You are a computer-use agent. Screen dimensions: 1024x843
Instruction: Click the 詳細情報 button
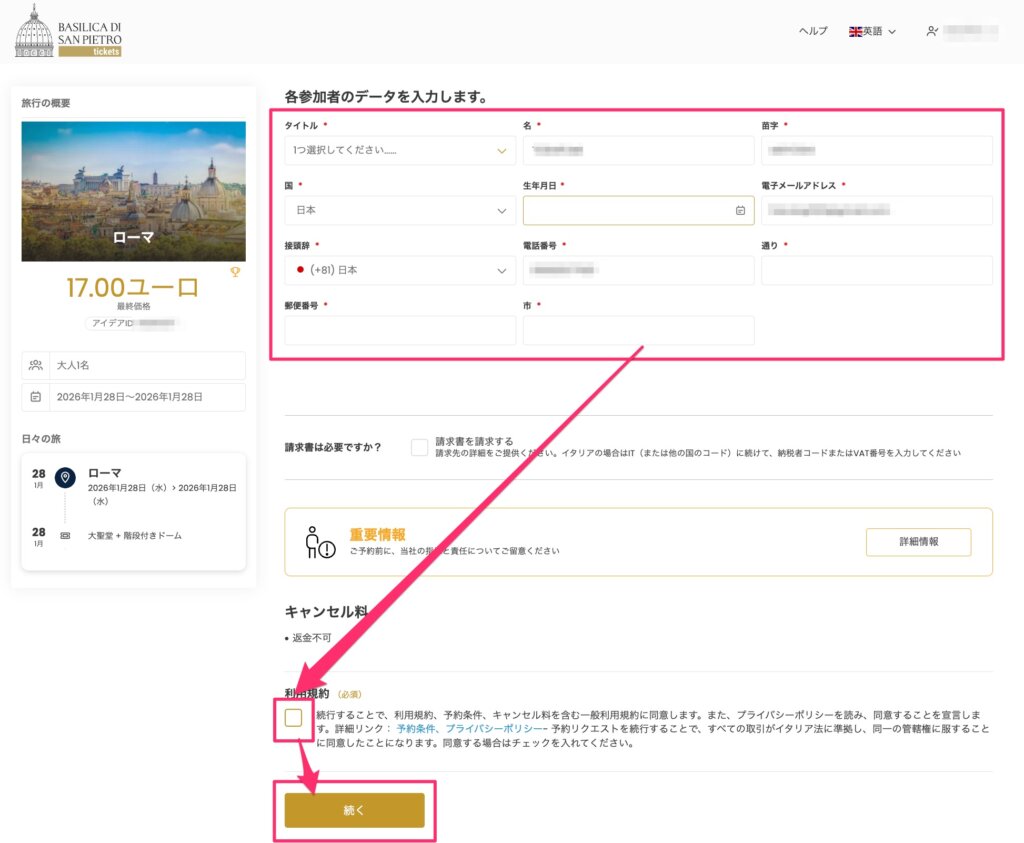pos(918,542)
